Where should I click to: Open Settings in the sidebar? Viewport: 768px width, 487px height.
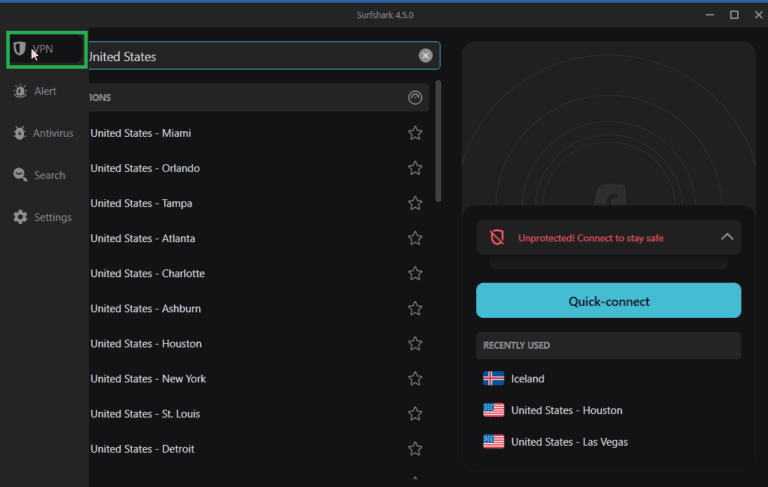[43, 217]
